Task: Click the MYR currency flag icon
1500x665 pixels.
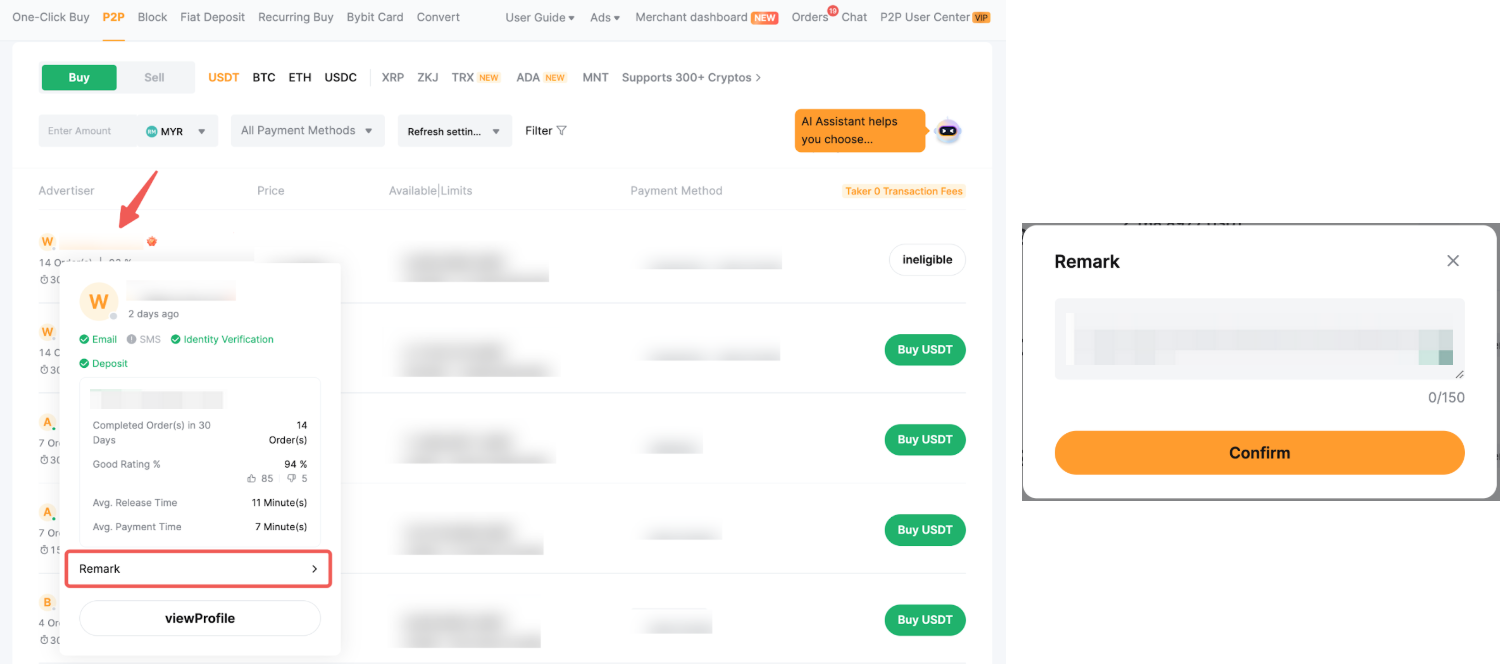Action: [152, 131]
